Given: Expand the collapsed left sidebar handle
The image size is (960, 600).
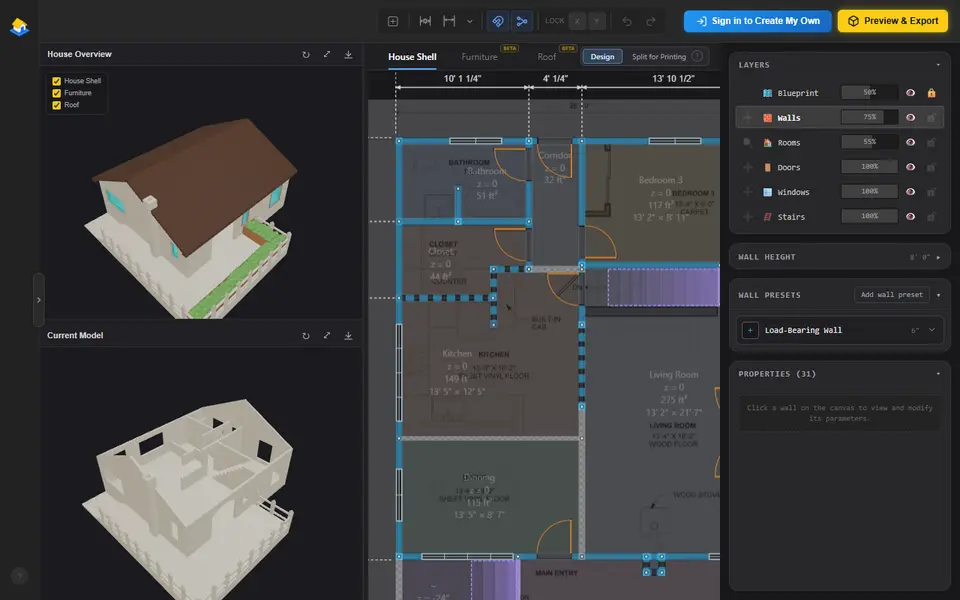Looking at the screenshot, I should (39, 300).
